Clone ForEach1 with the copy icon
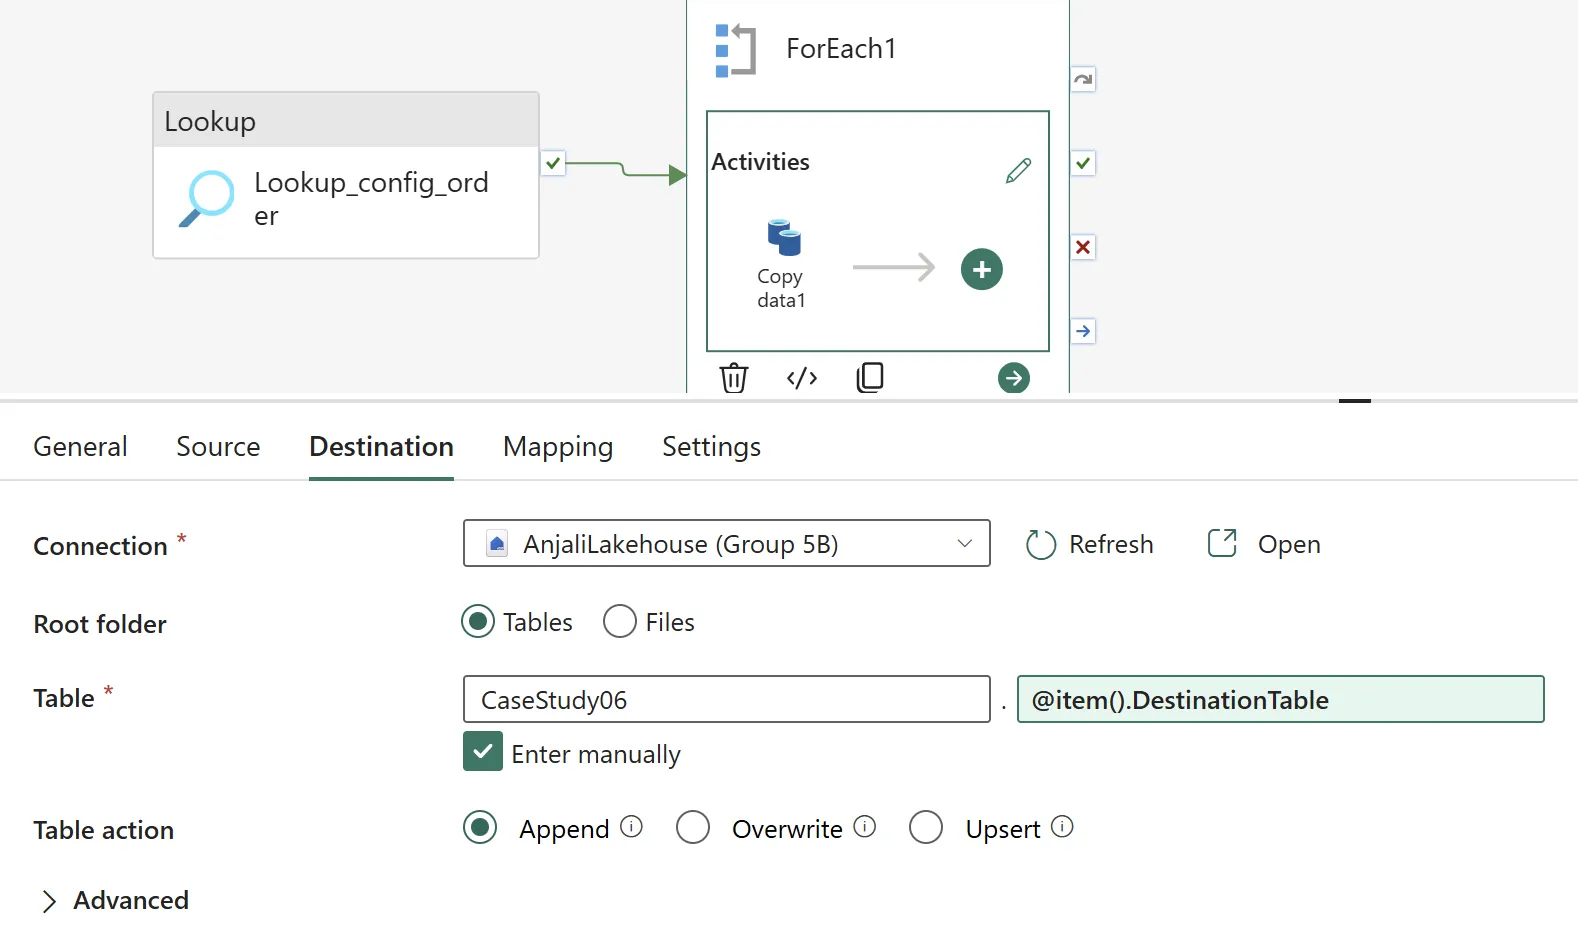 pos(870,377)
